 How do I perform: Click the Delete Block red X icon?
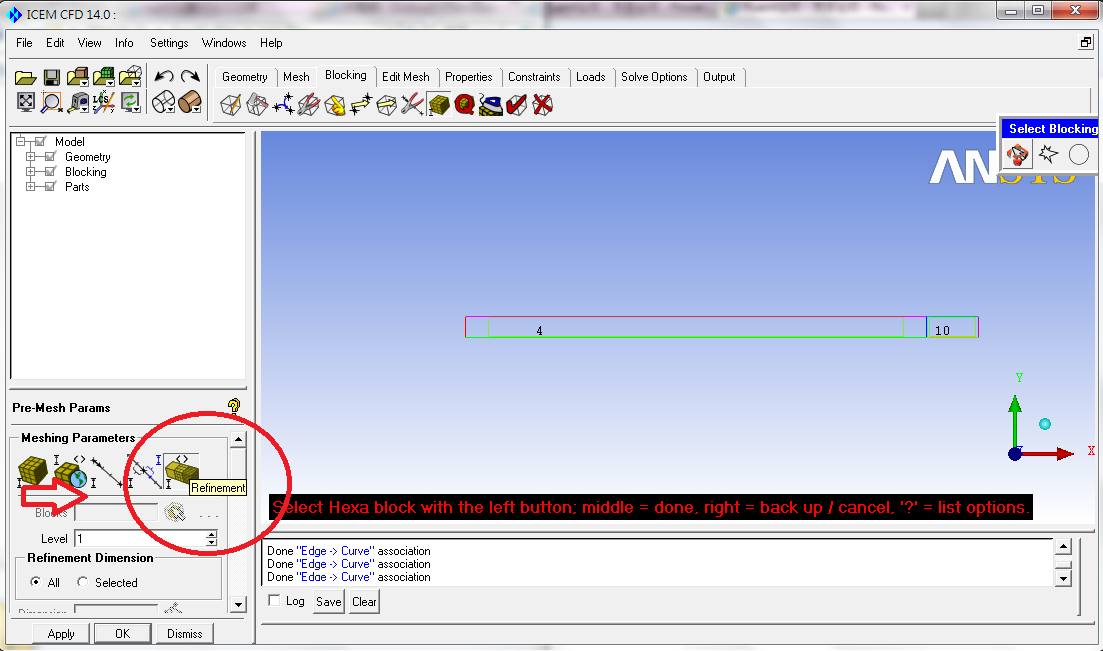coord(543,104)
